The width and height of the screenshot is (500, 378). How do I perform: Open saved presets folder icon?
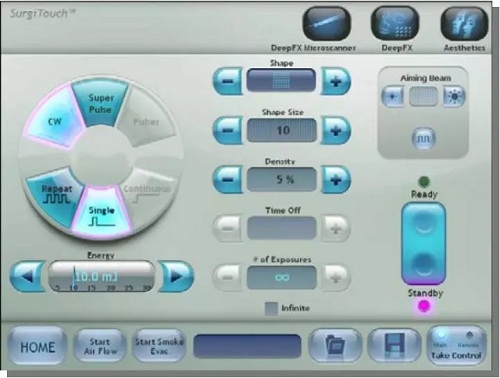point(334,345)
